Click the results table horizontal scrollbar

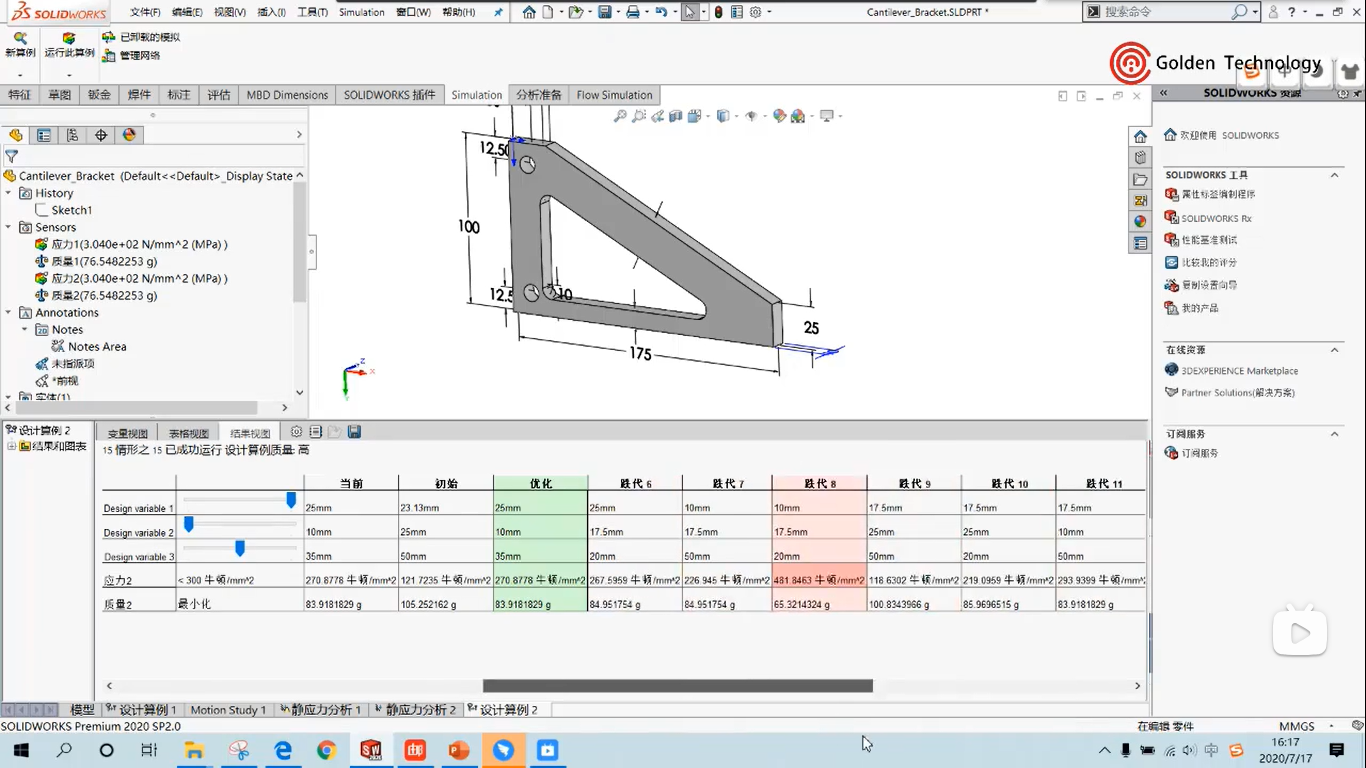[677, 686]
